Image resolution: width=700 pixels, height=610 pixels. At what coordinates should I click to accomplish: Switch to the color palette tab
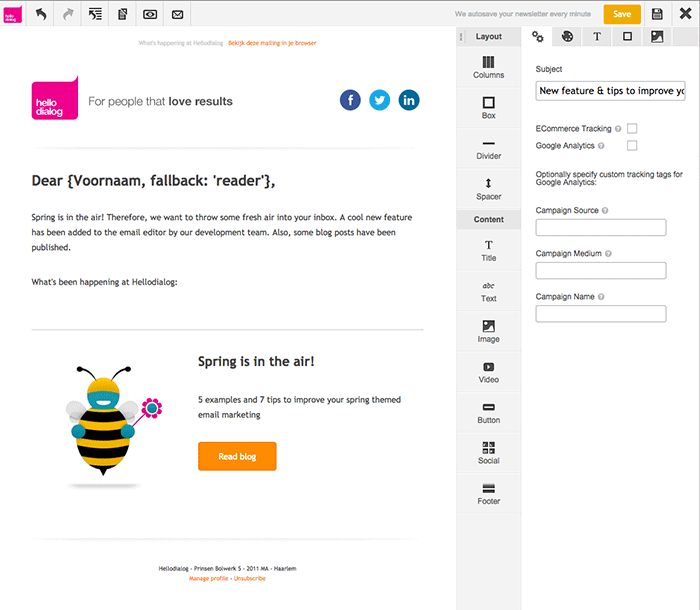pyautogui.click(x=567, y=37)
